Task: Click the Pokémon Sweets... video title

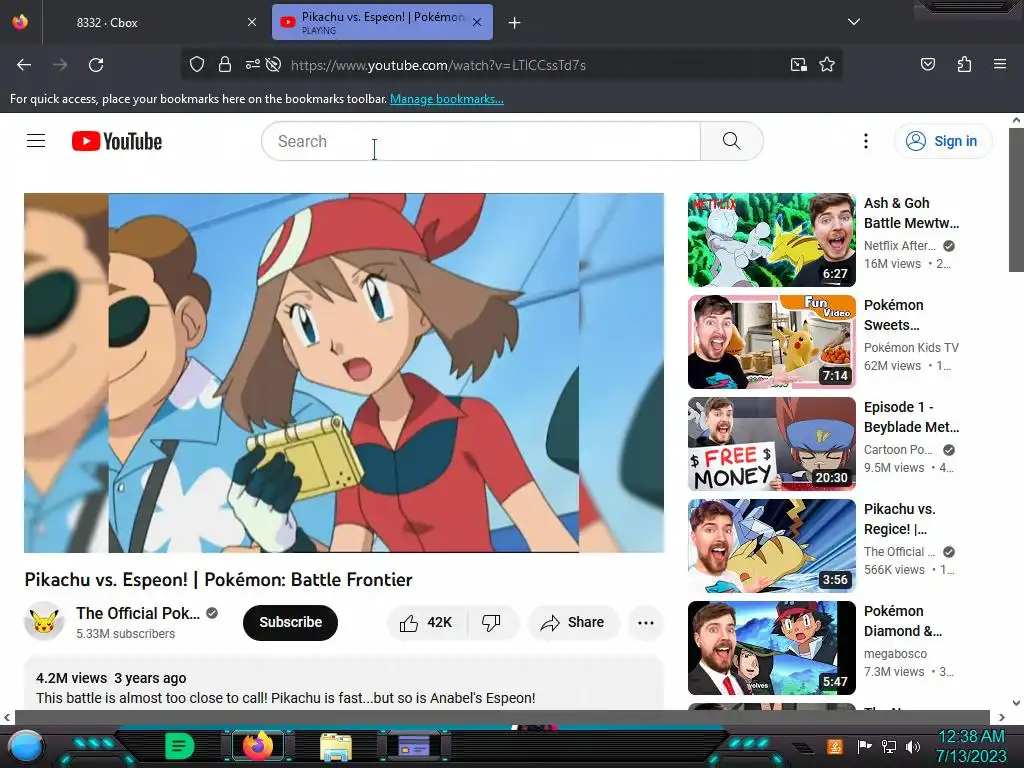Action: [893, 315]
